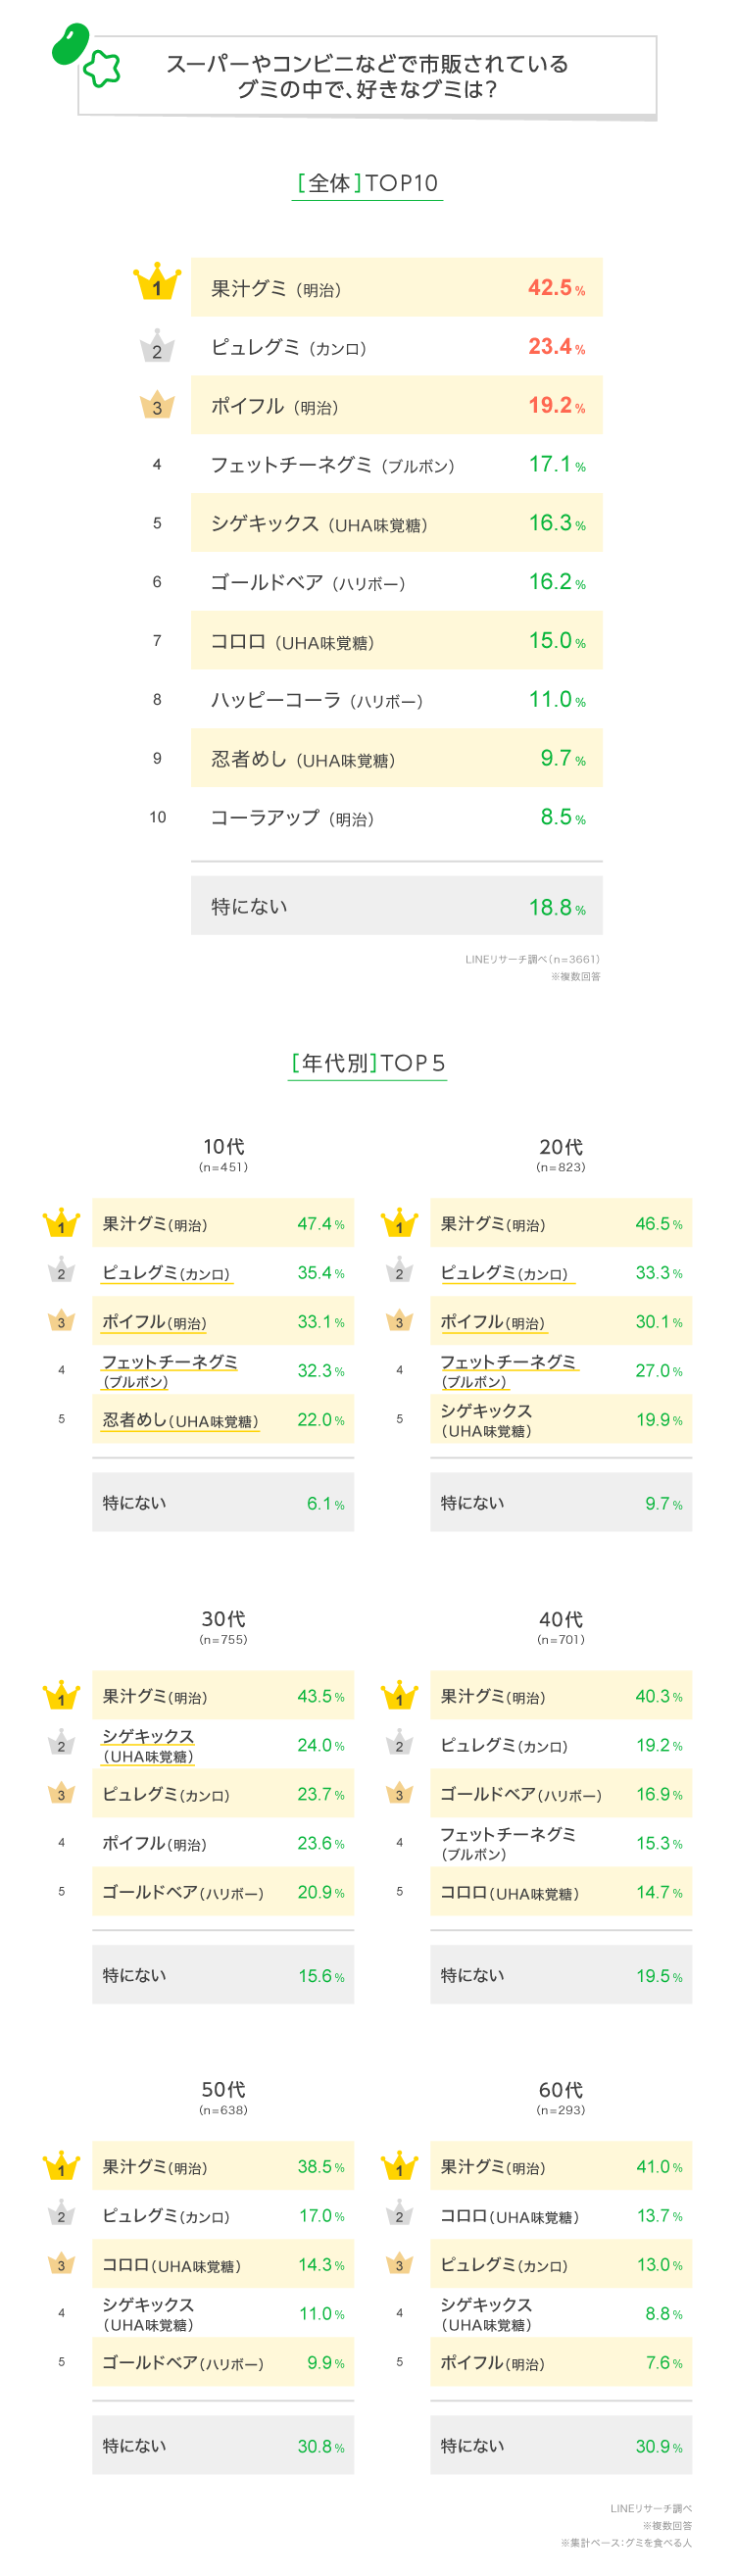Image resolution: width=735 pixels, height=2576 pixels.
Task: Click the ハッピーコーラ 11.0% row
Action: pyautogui.click(x=396, y=700)
